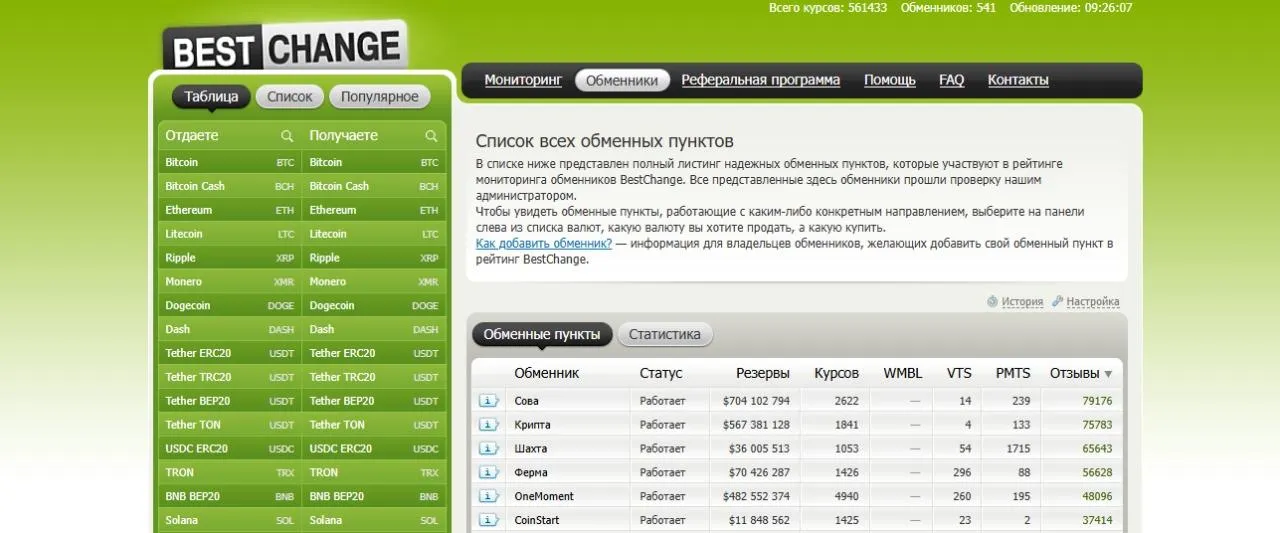Open info icon for Ферма exchanger

coord(488,473)
